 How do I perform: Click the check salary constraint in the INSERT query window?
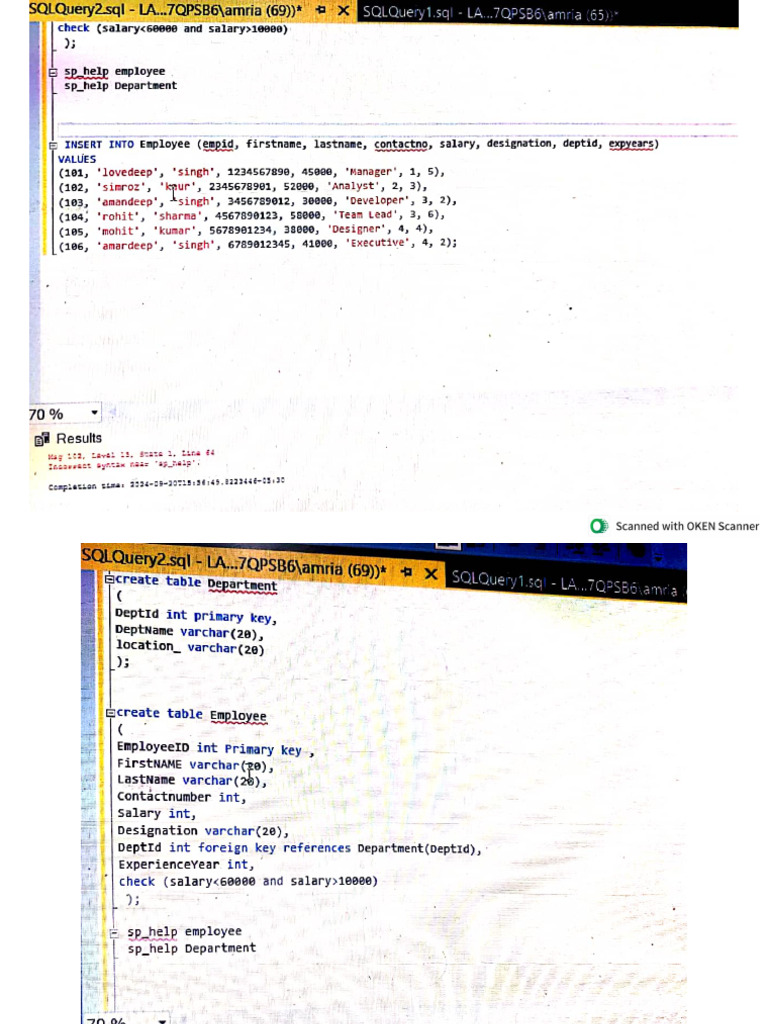point(172,28)
